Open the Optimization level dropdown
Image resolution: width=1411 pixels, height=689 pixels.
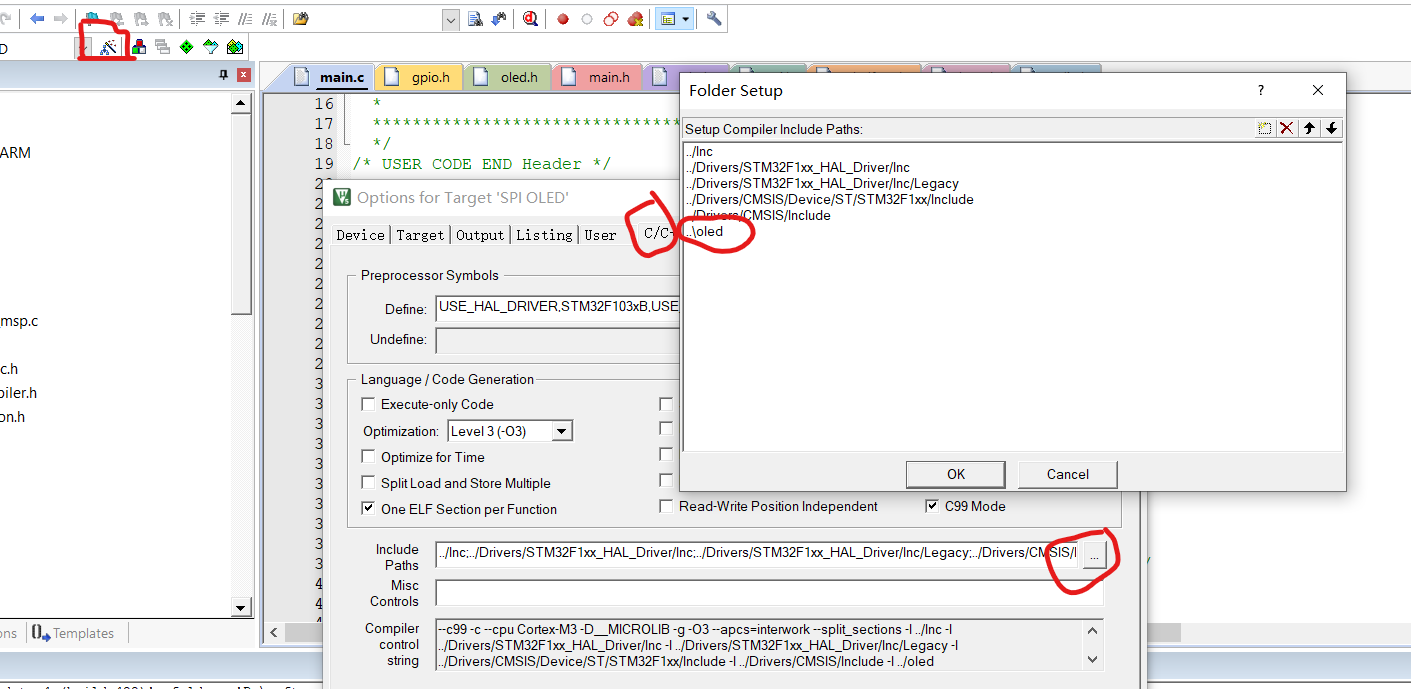562,432
